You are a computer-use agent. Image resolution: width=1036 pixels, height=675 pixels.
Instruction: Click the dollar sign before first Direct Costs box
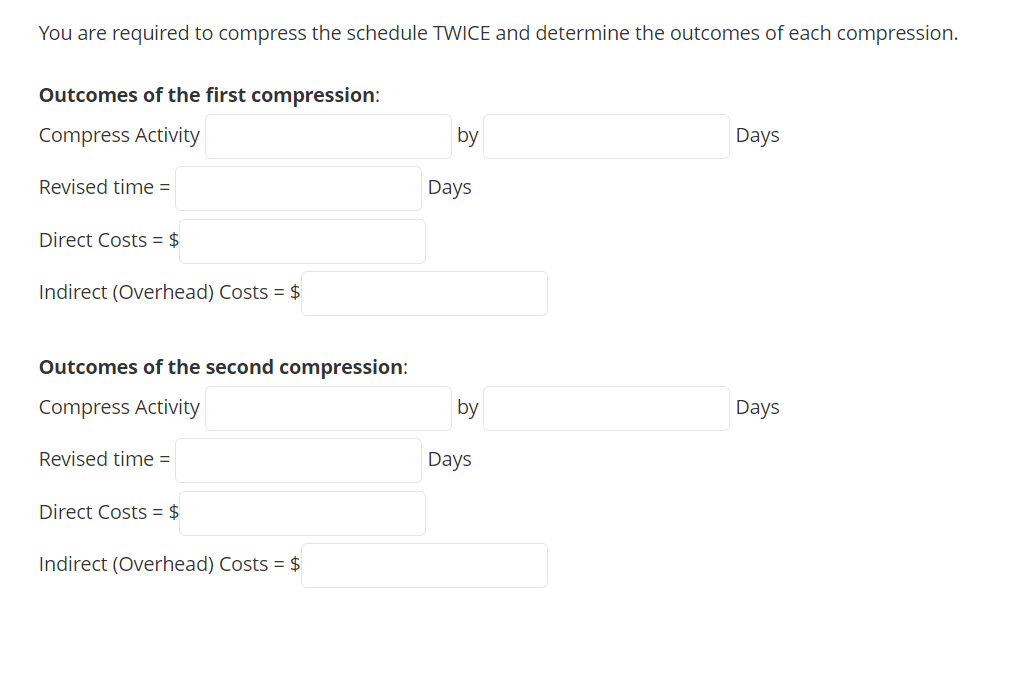173,240
